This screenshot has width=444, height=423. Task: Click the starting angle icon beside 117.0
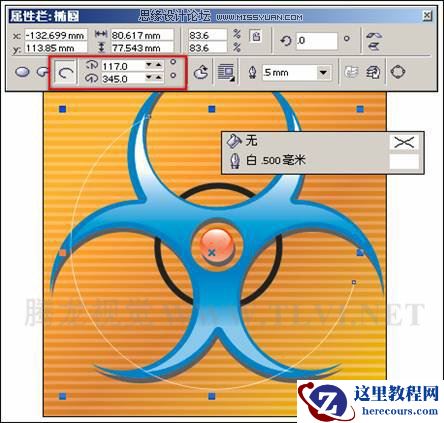[91, 65]
